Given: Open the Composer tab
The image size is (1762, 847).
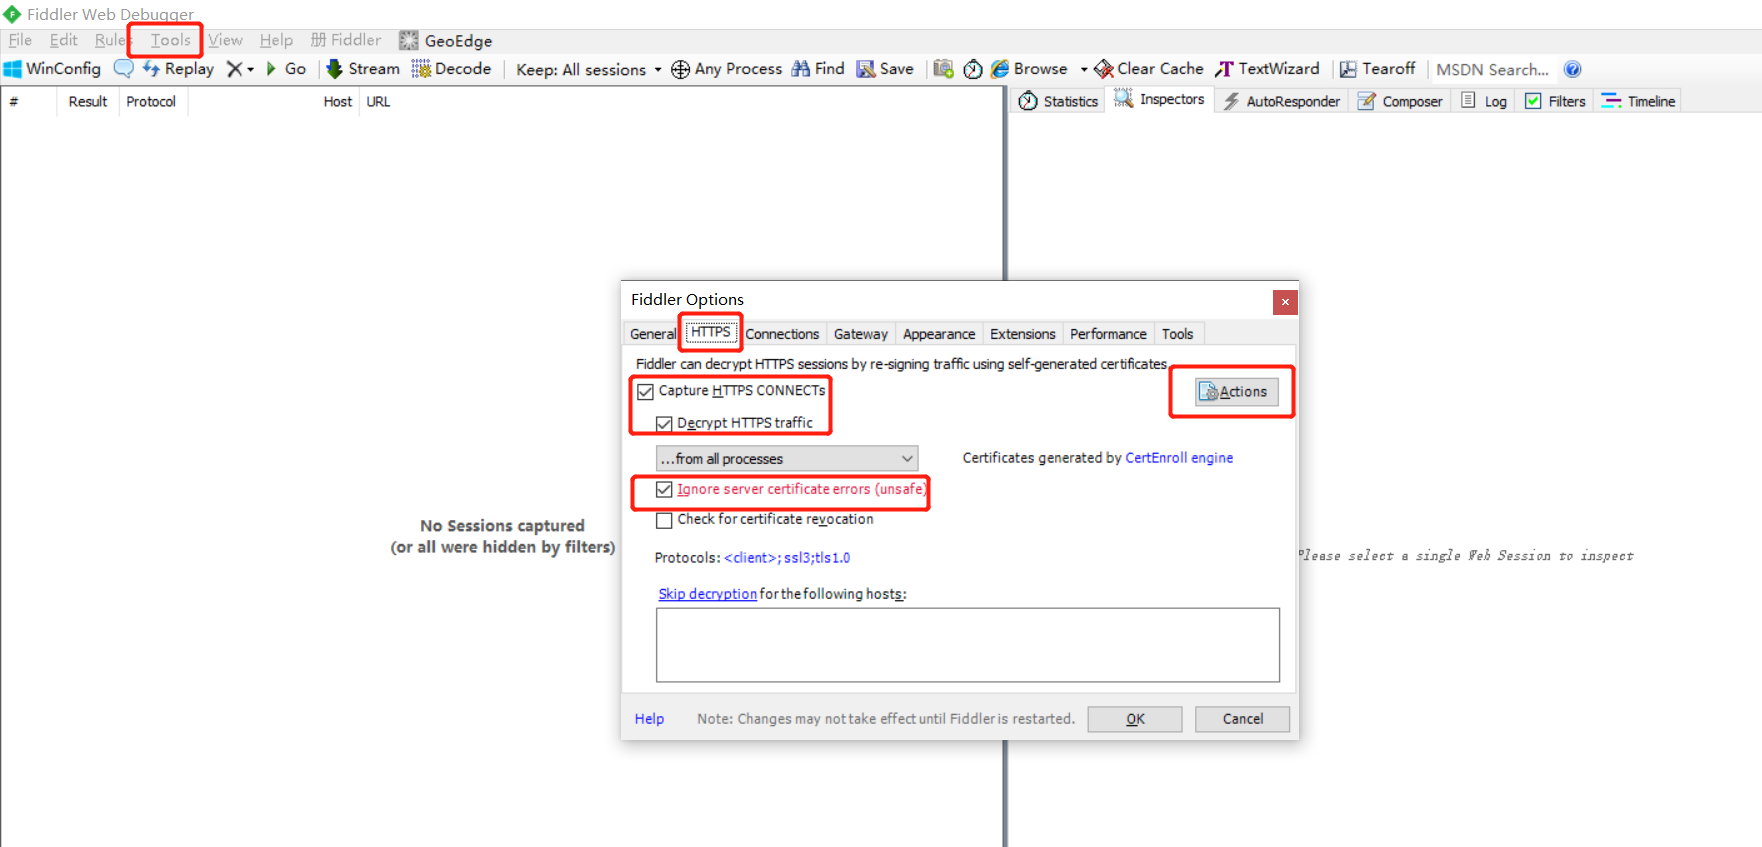Looking at the screenshot, I should (x=1399, y=101).
